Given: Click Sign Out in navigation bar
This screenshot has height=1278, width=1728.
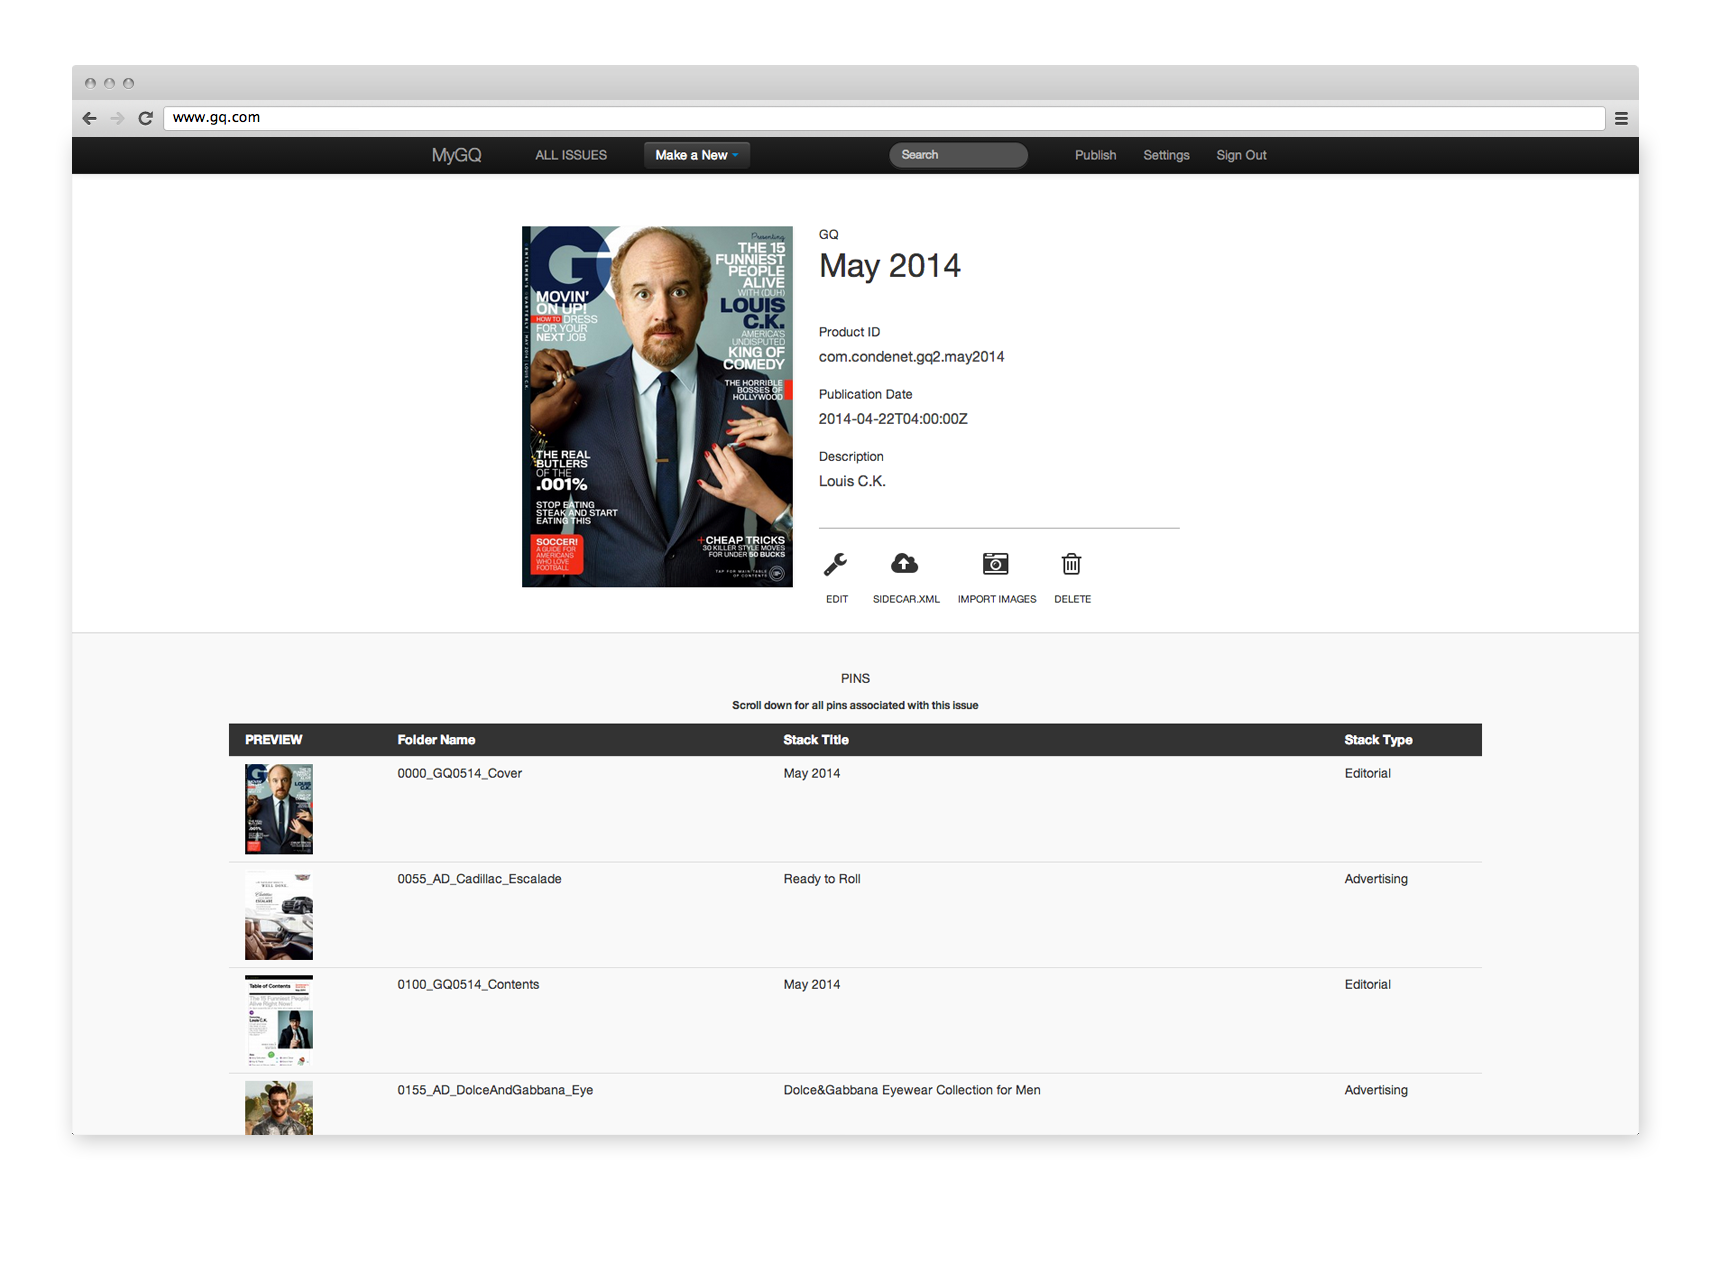Looking at the screenshot, I should [1241, 155].
